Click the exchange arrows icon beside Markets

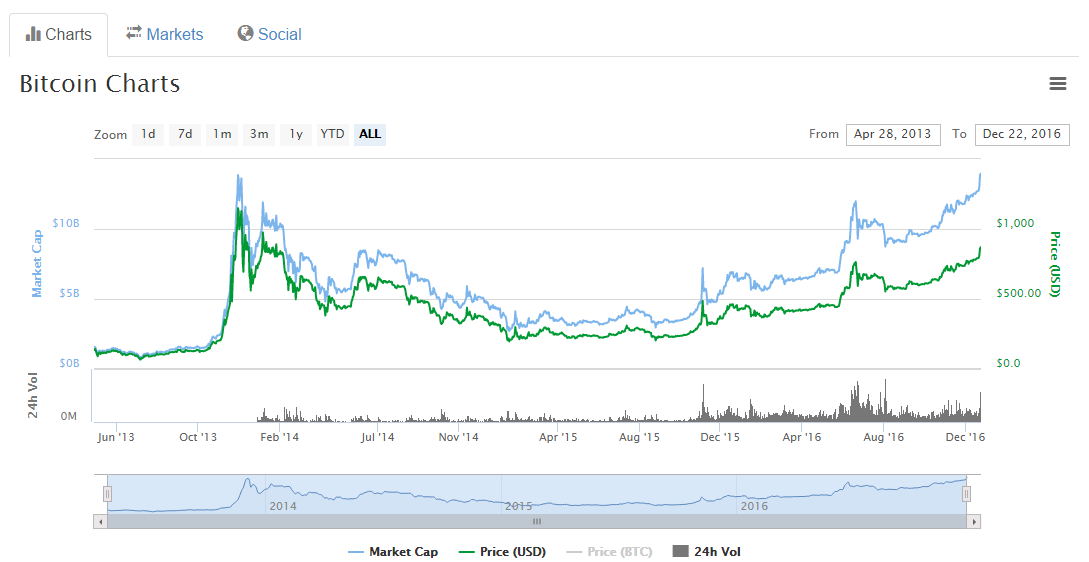click(133, 33)
